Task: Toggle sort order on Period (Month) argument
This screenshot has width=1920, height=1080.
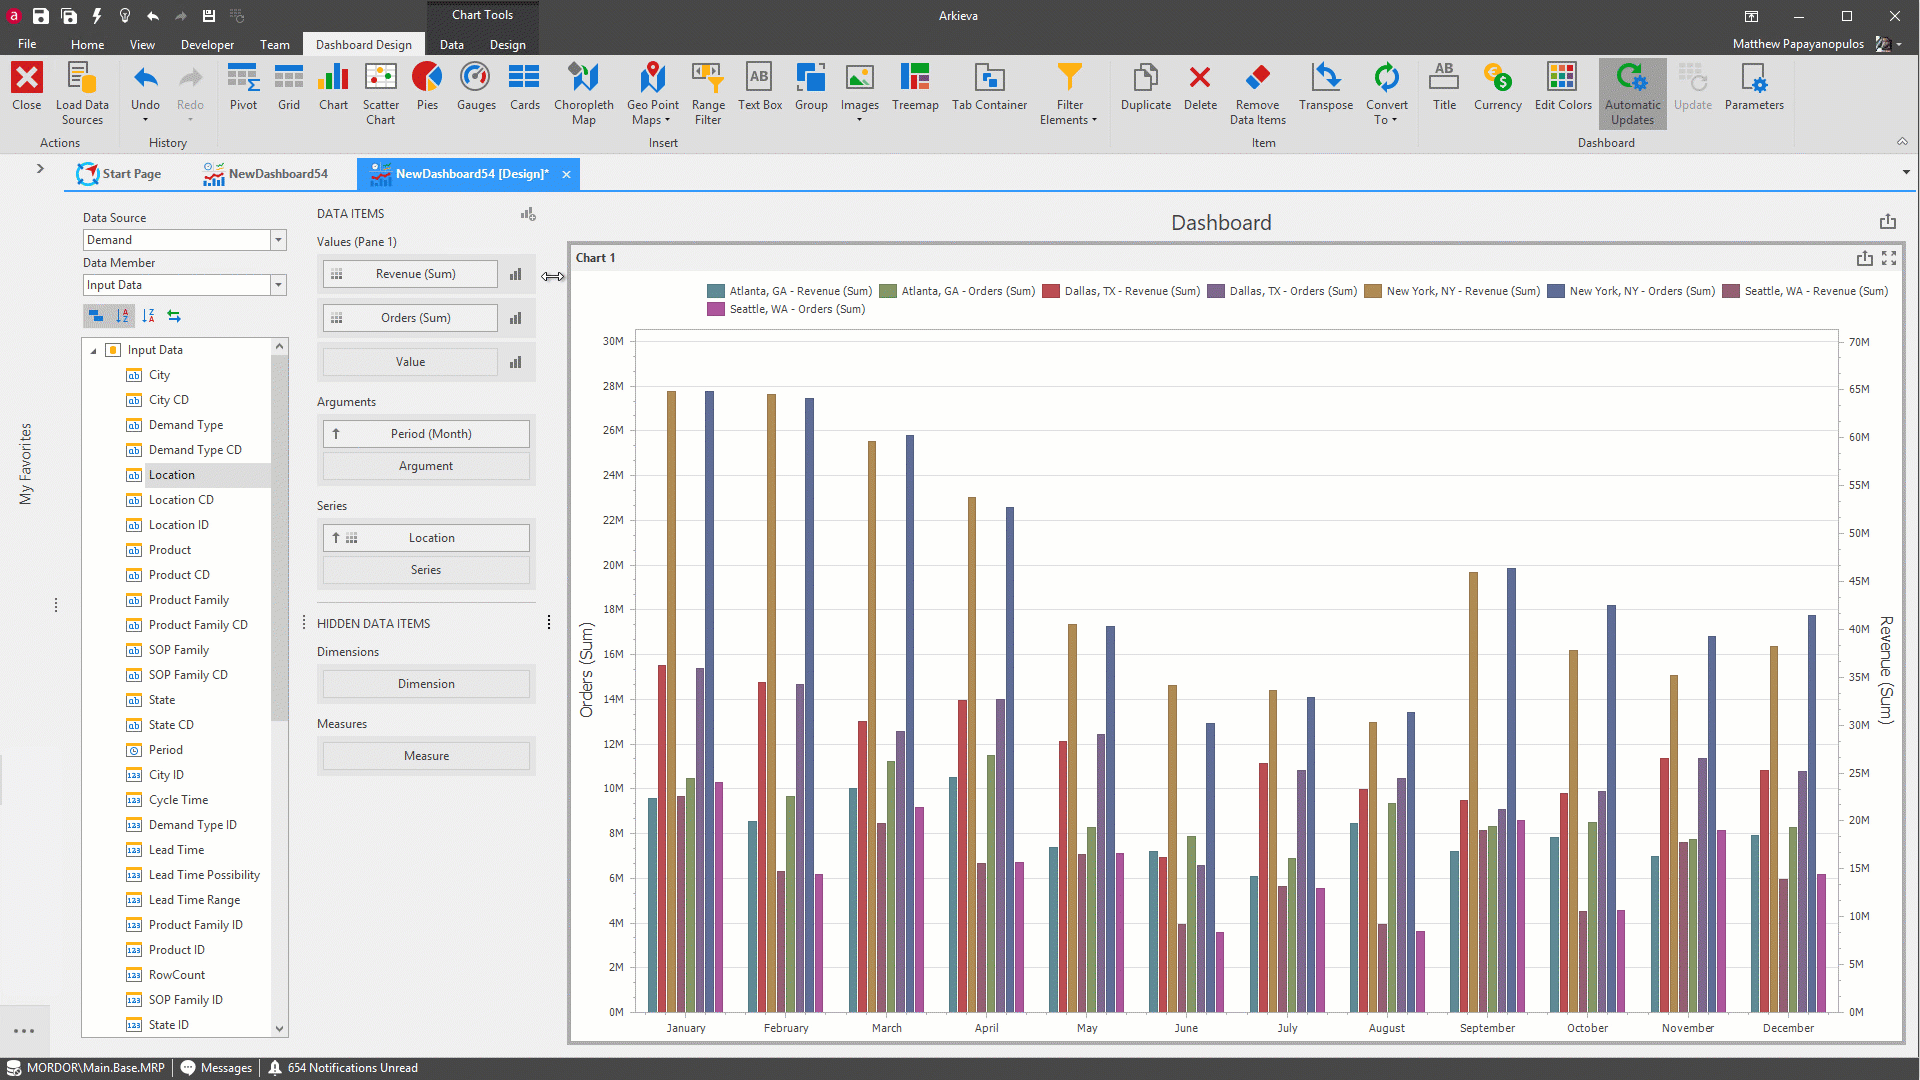Action: point(336,434)
